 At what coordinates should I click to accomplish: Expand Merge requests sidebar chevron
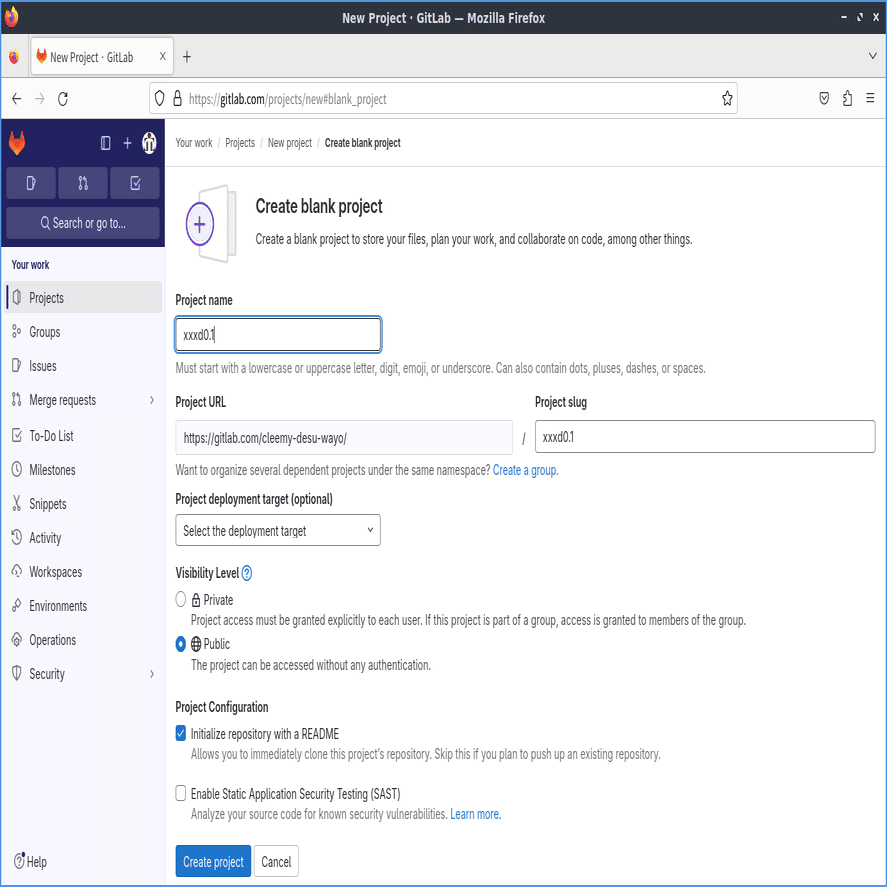point(152,401)
